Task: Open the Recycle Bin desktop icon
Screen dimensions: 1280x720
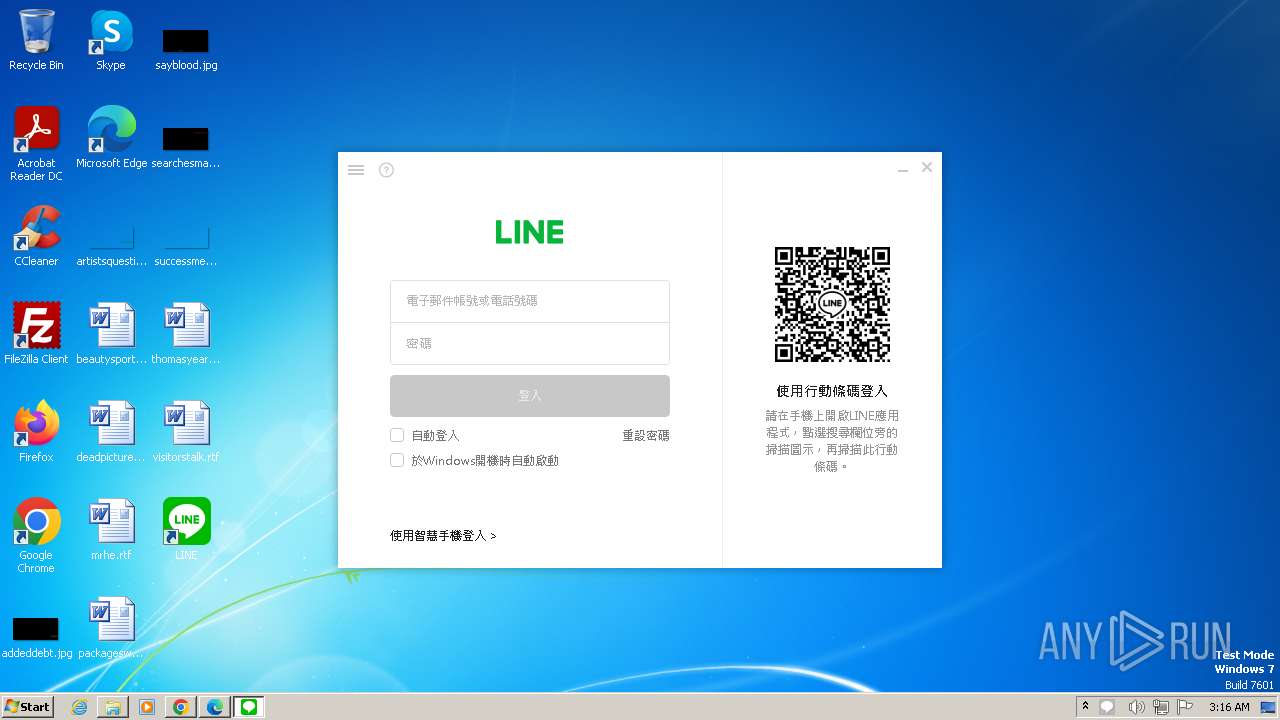Action: tap(36, 40)
